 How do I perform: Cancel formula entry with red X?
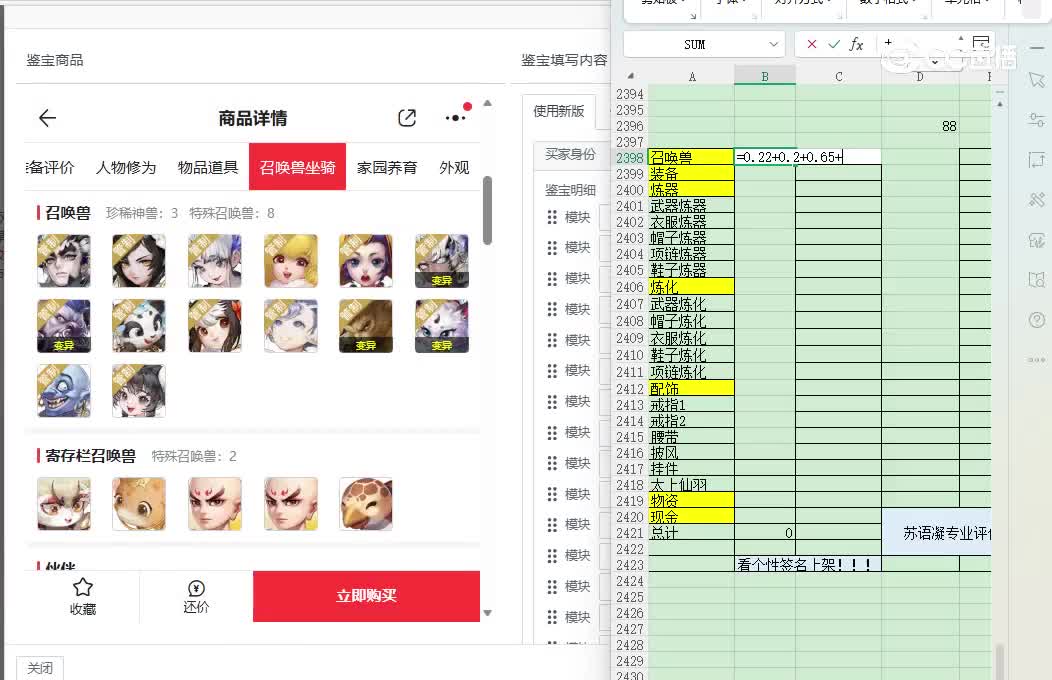click(x=812, y=44)
